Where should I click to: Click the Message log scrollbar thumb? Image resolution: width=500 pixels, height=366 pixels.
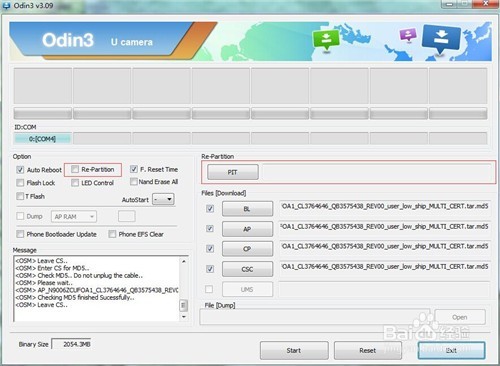point(184,305)
